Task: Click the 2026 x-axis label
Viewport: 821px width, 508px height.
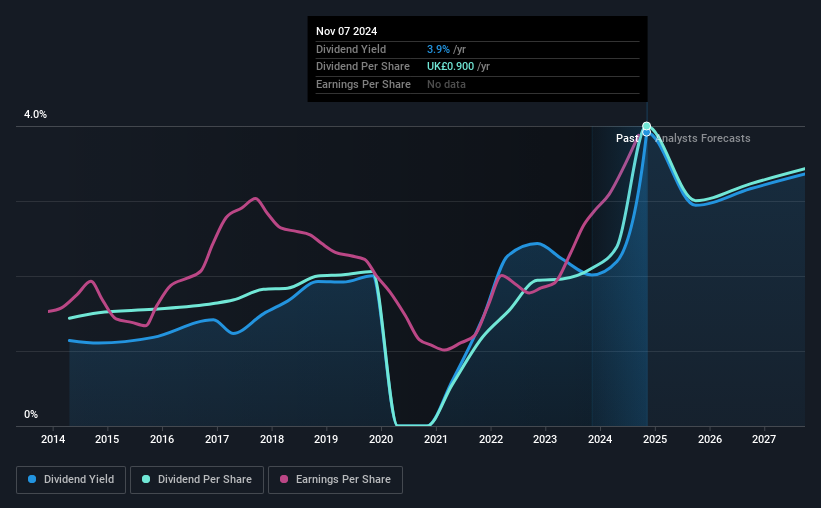Action: click(709, 439)
